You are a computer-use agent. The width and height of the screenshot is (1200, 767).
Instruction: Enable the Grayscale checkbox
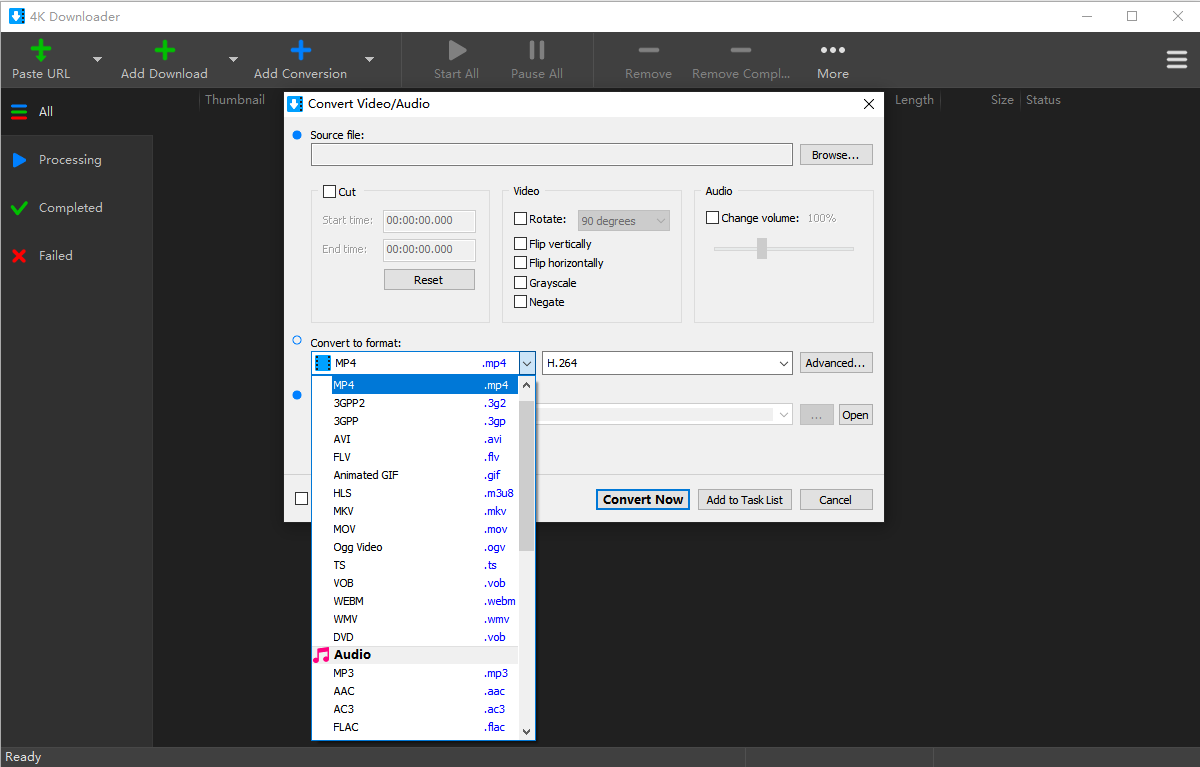(x=520, y=283)
